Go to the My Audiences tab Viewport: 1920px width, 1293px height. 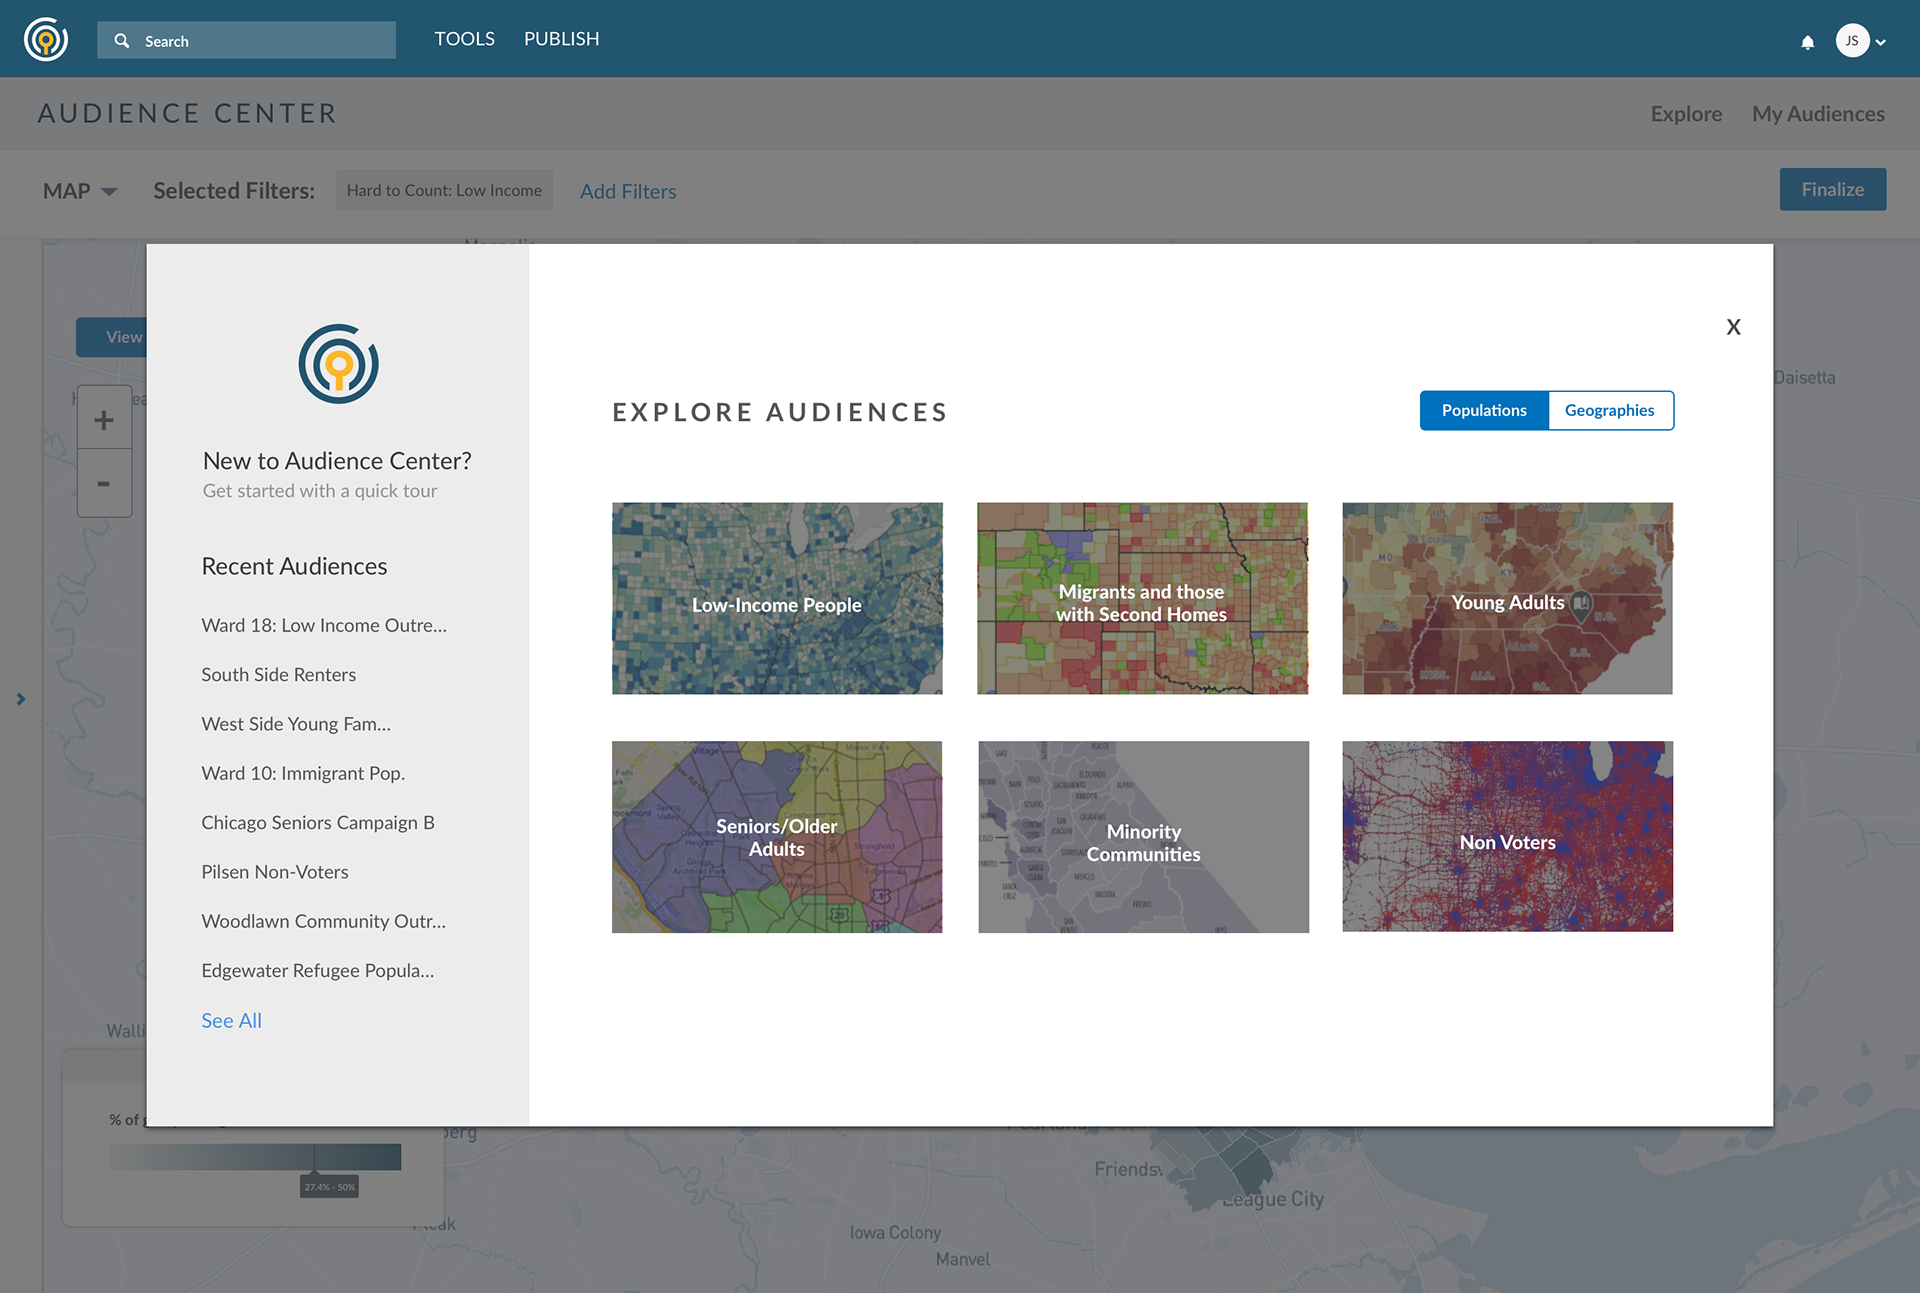[1818, 114]
